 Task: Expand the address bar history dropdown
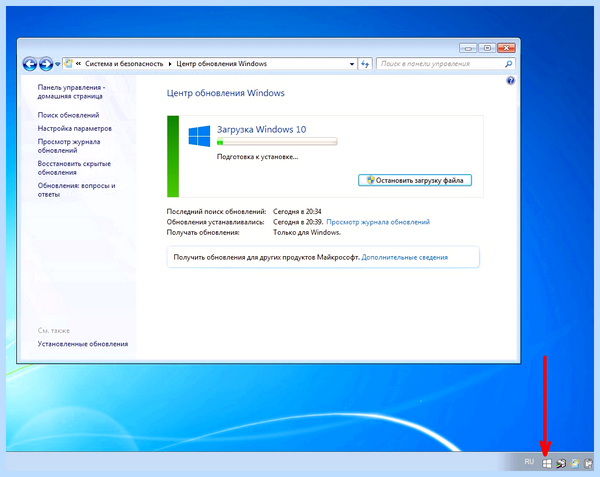click(352, 64)
